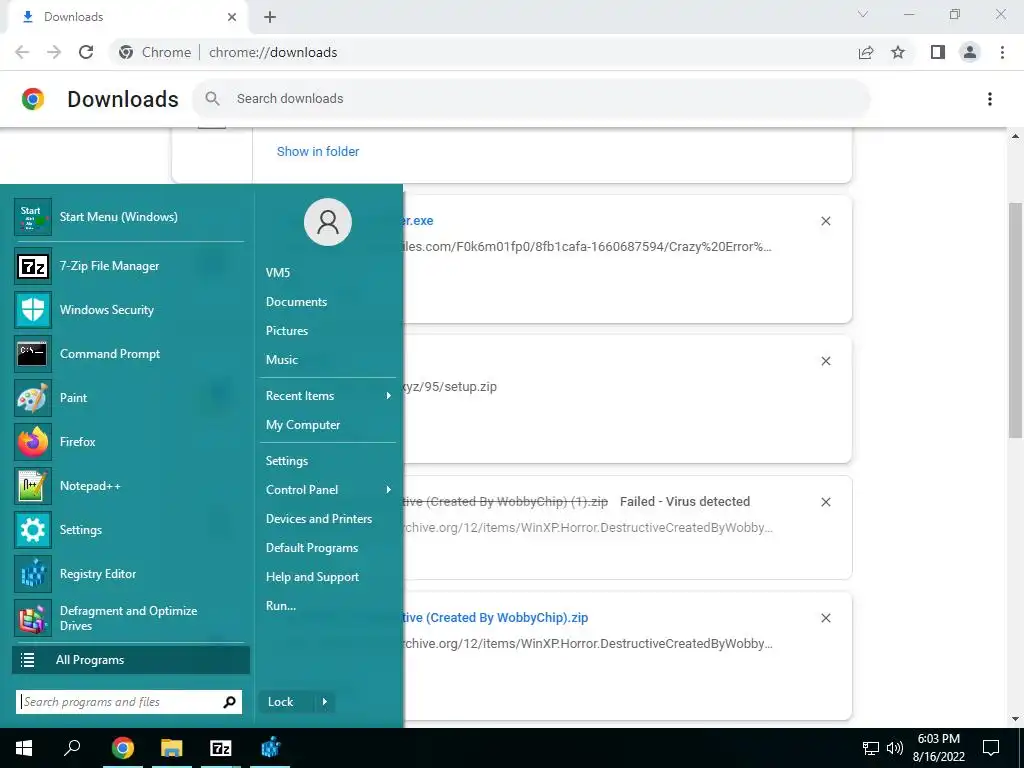Click Show in folder link
This screenshot has height=768, width=1024.
tap(317, 152)
